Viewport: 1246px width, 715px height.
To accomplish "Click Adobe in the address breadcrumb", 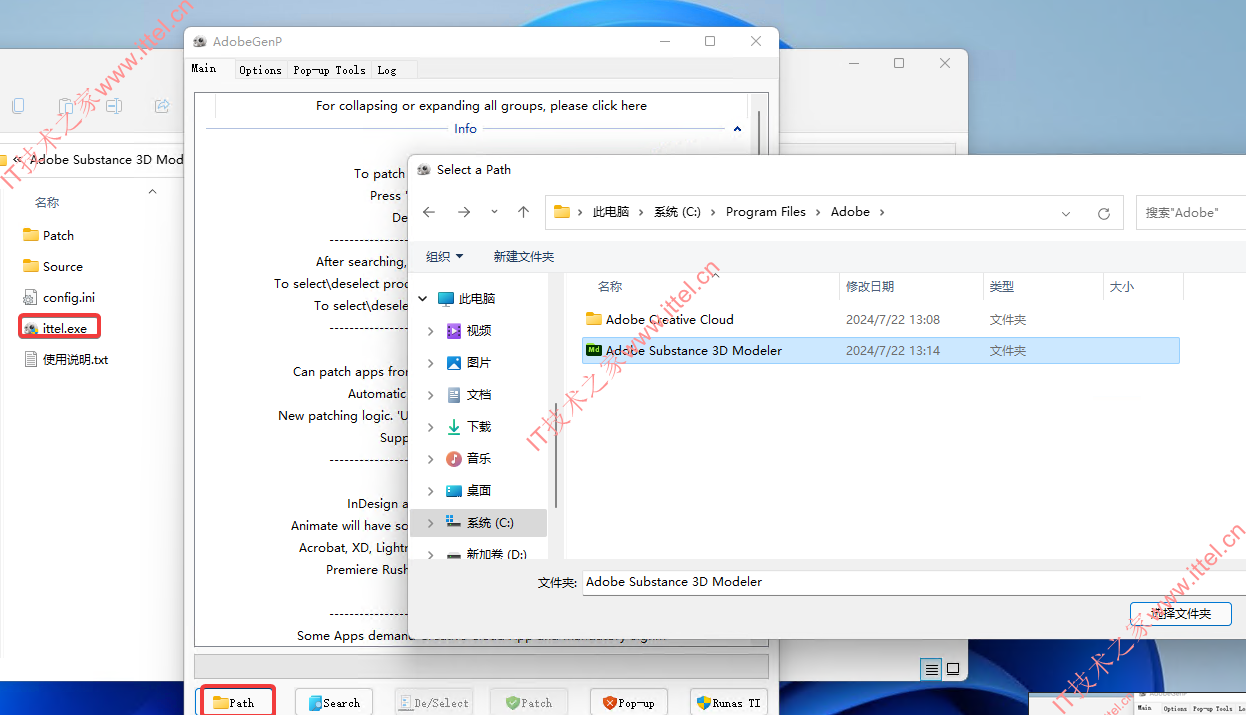I will click(x=850, y=212).
